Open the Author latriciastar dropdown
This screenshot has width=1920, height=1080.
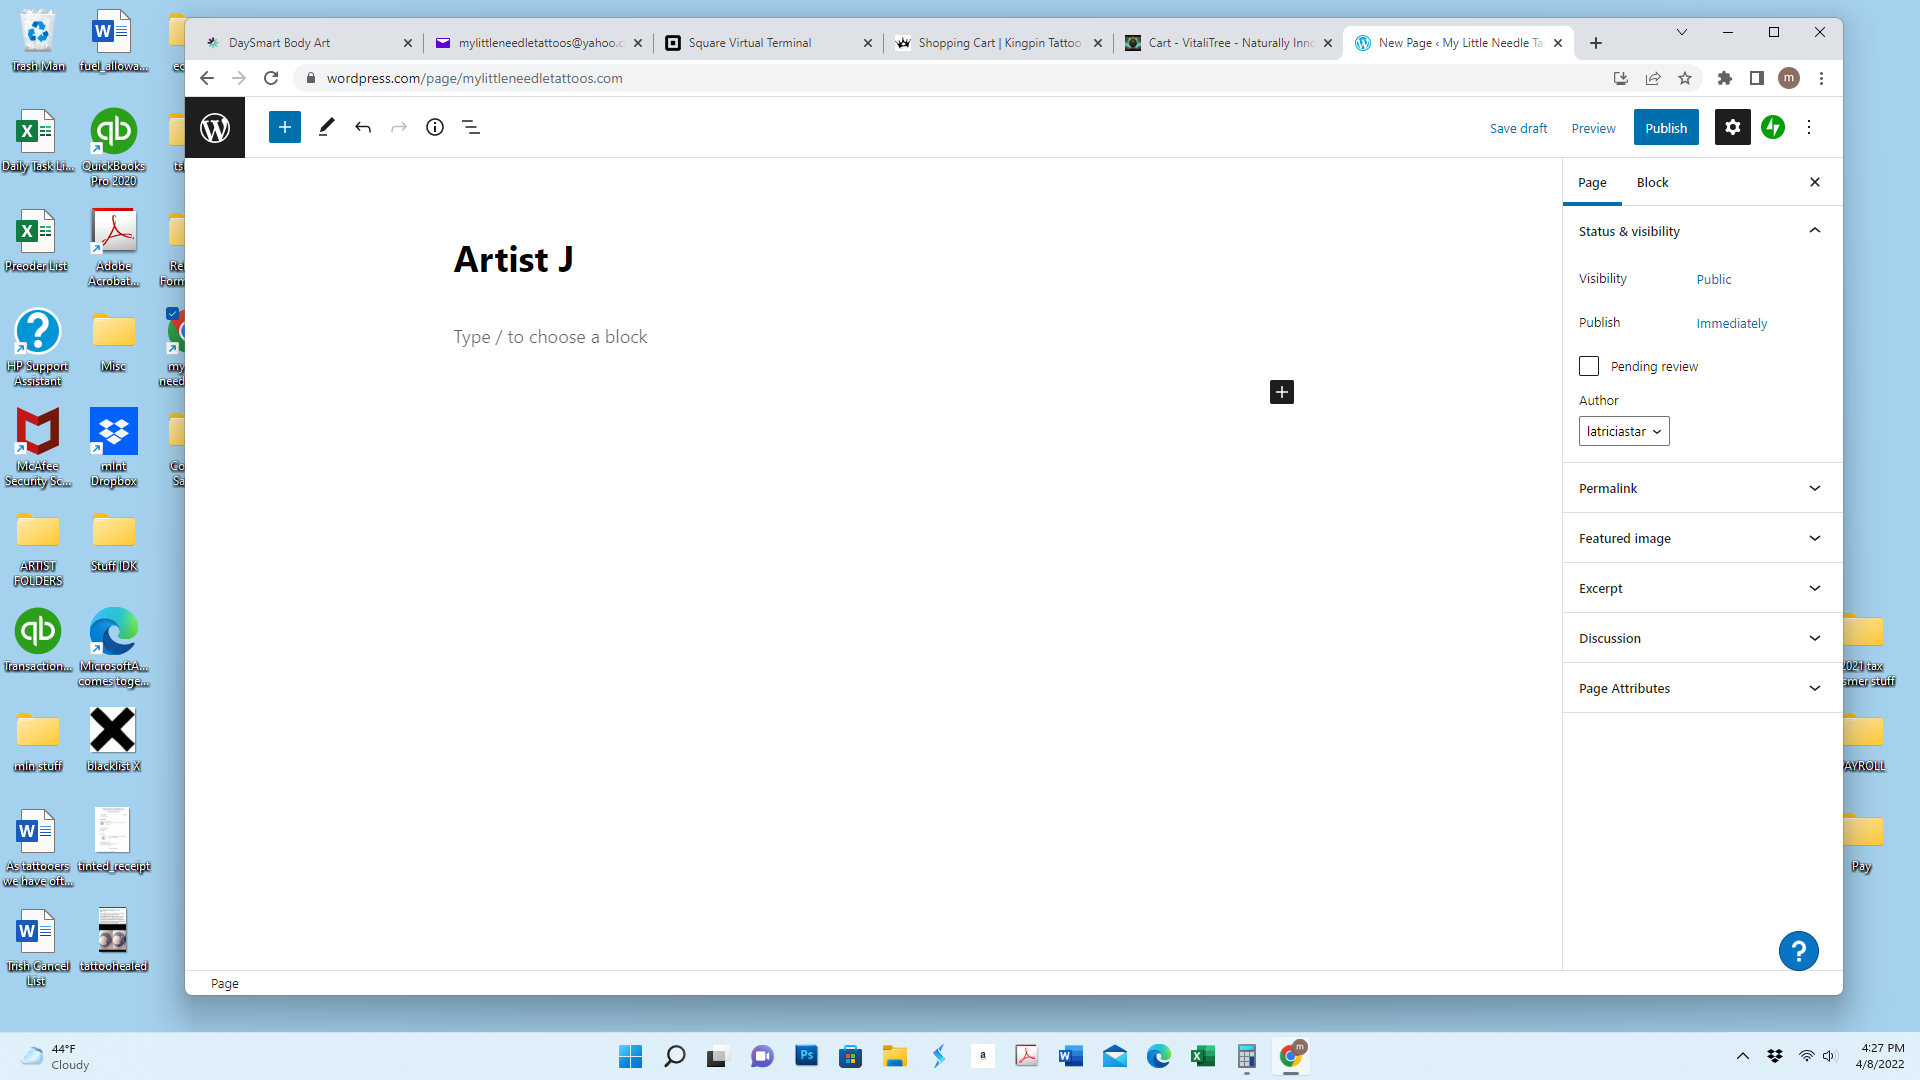1624,431
